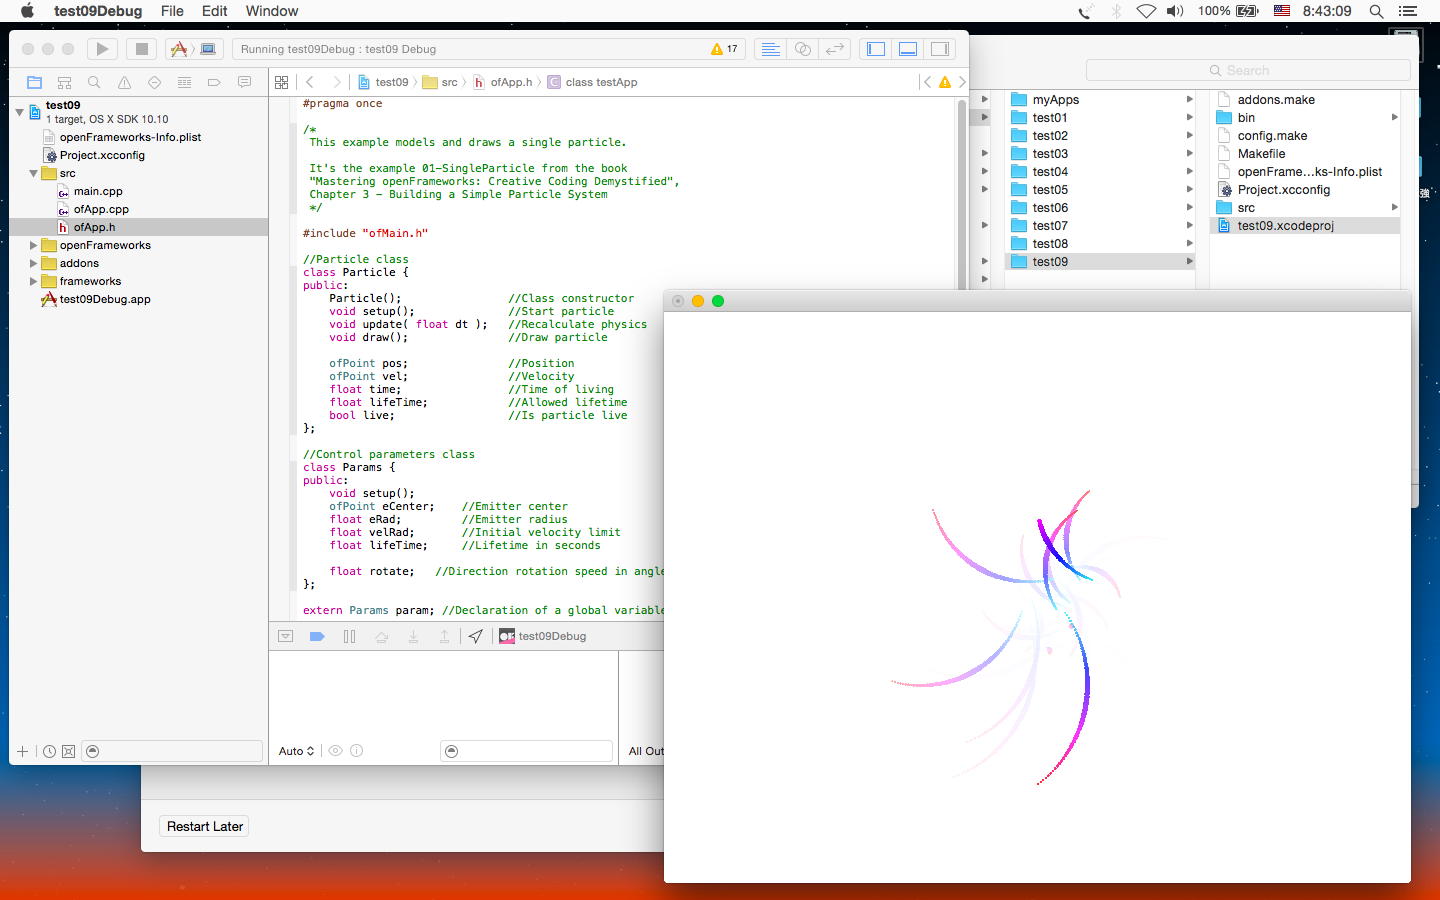Click the Run (play) button in Xcode
The width and height of the screenshot is (1440, 900).
[101, 49]
